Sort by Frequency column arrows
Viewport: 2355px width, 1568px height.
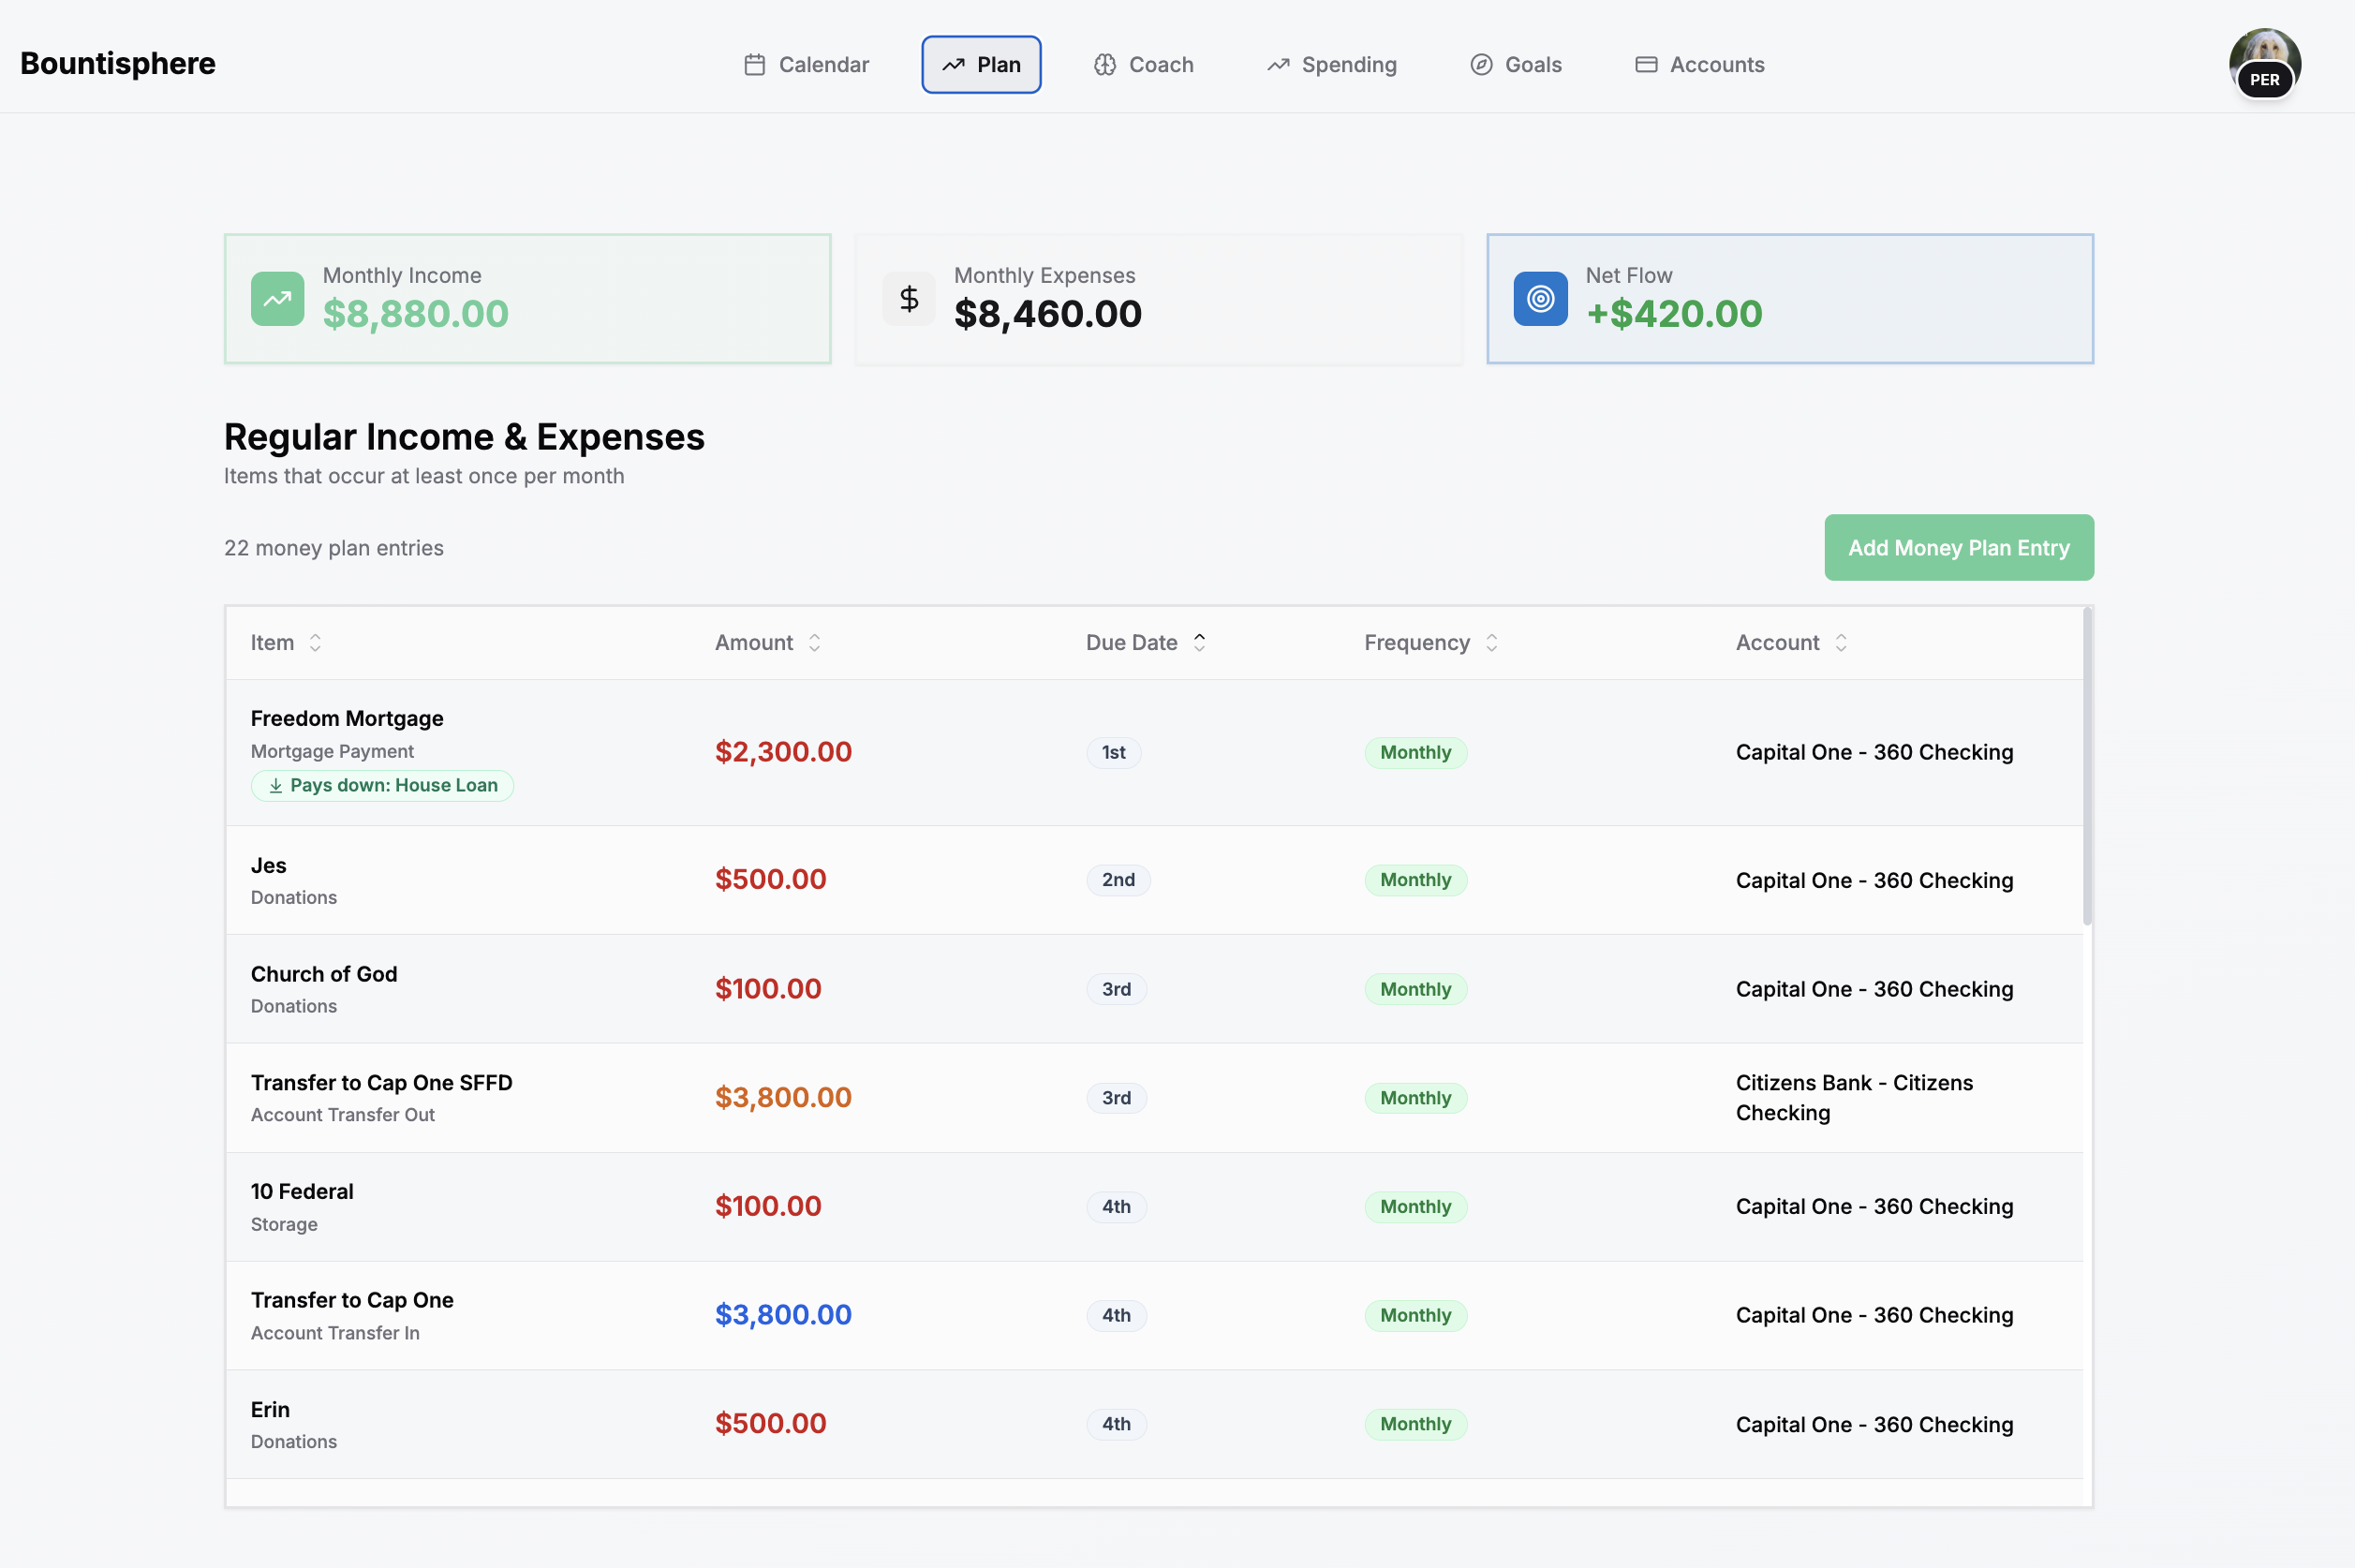pos(1491,643)
